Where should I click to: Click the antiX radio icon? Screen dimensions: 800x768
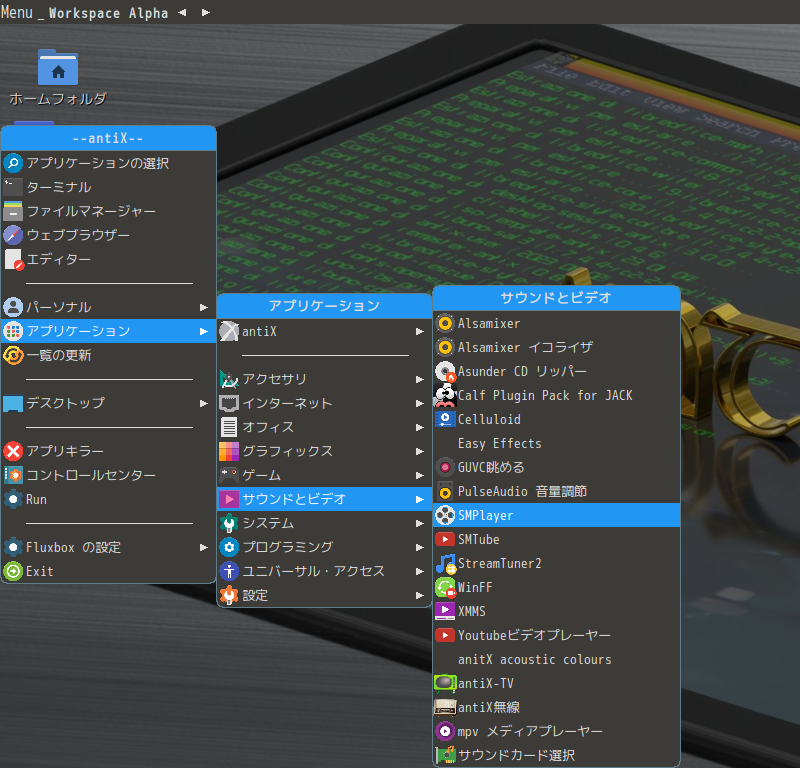tap(444, 707)
